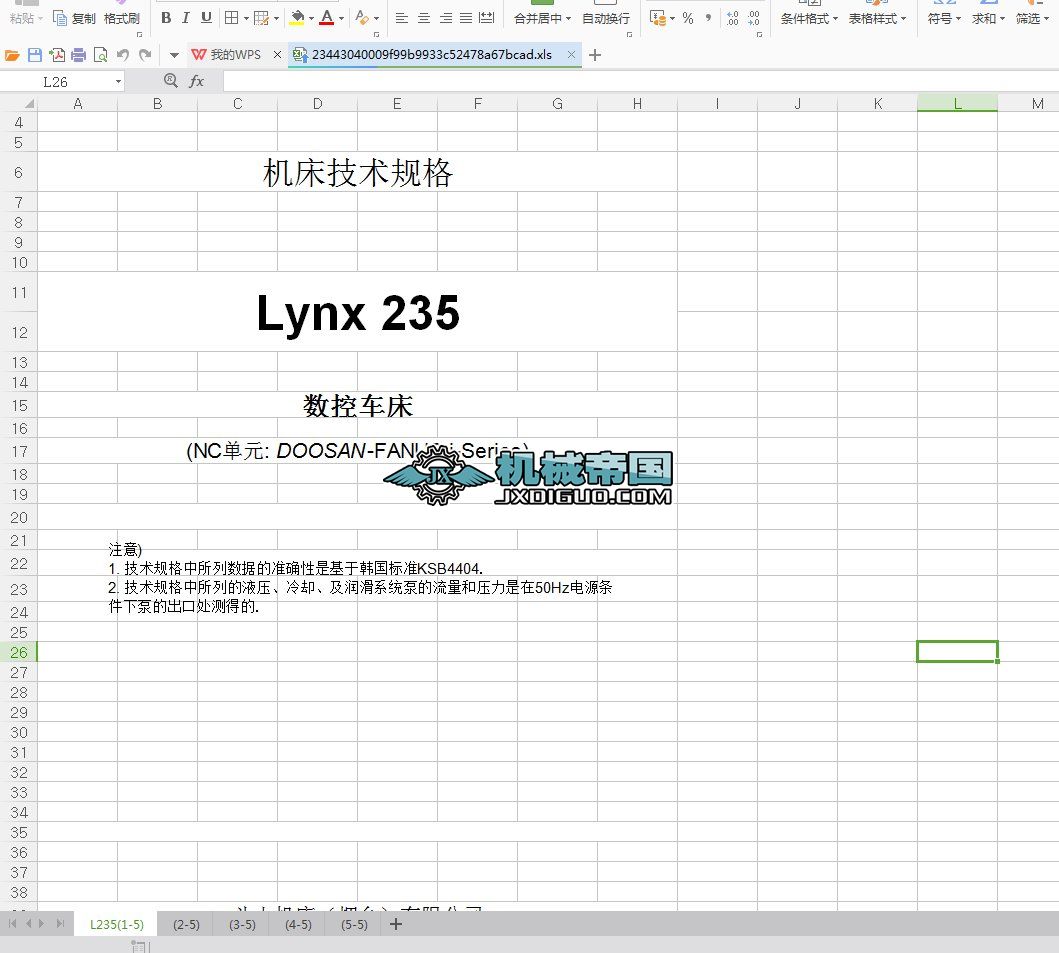This screenshot has width=1059, height=953.
Task: Switch to sheet tab (2-5)
Action: pos(186,925)
